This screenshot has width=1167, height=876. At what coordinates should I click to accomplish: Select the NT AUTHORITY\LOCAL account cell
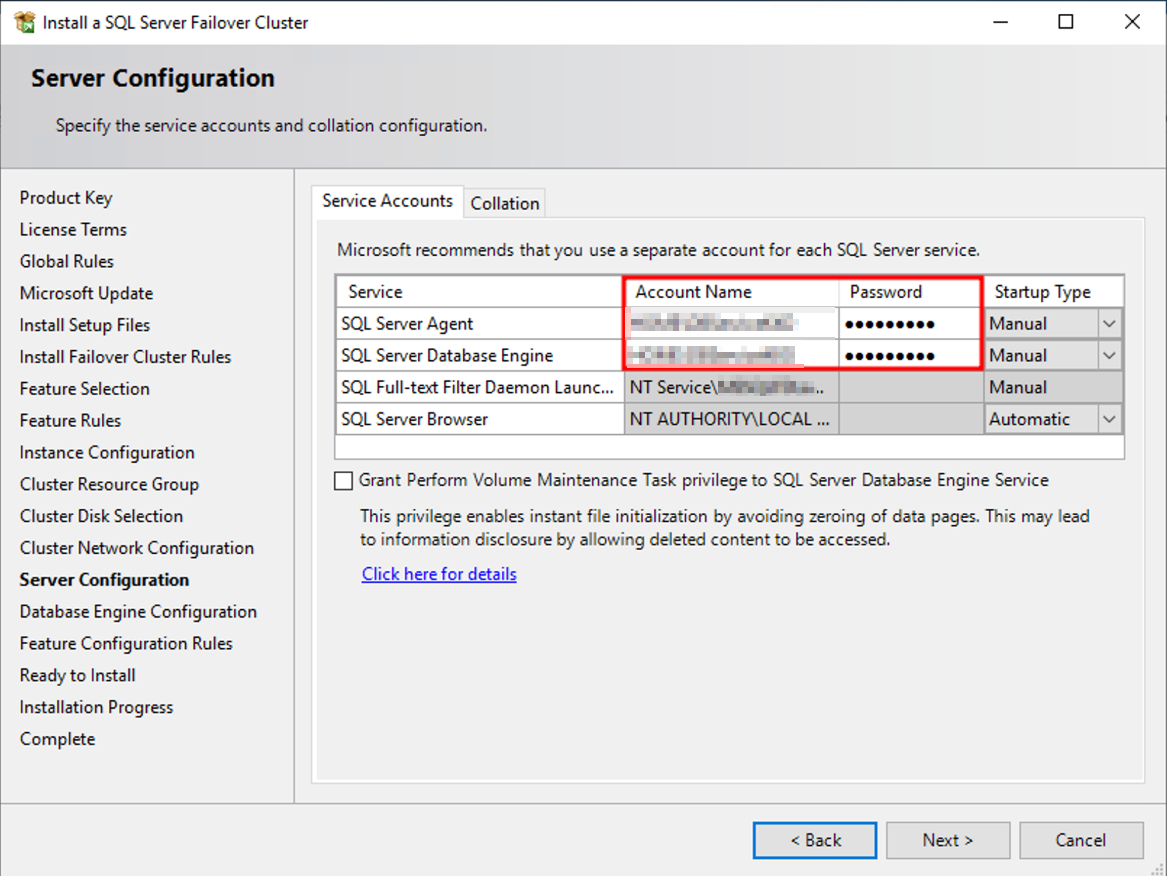click(732, 420)
